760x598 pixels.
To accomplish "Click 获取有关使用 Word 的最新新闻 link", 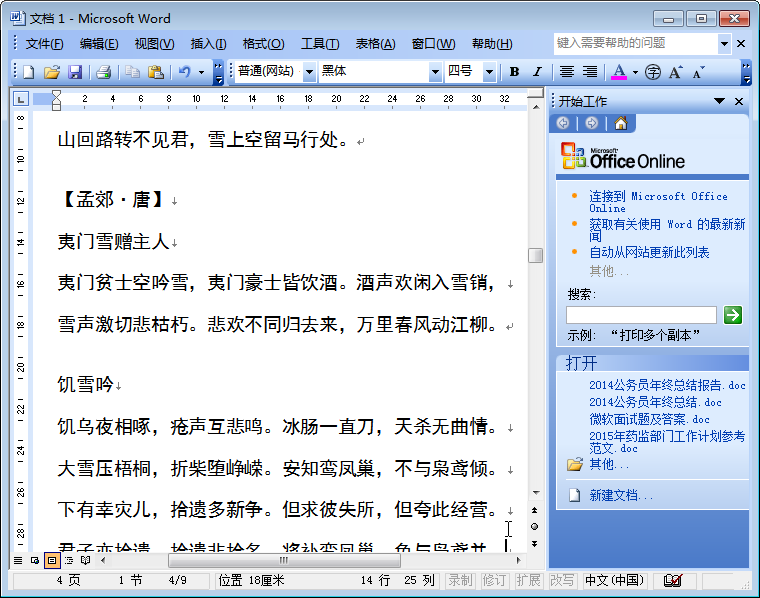I will 667,230.
